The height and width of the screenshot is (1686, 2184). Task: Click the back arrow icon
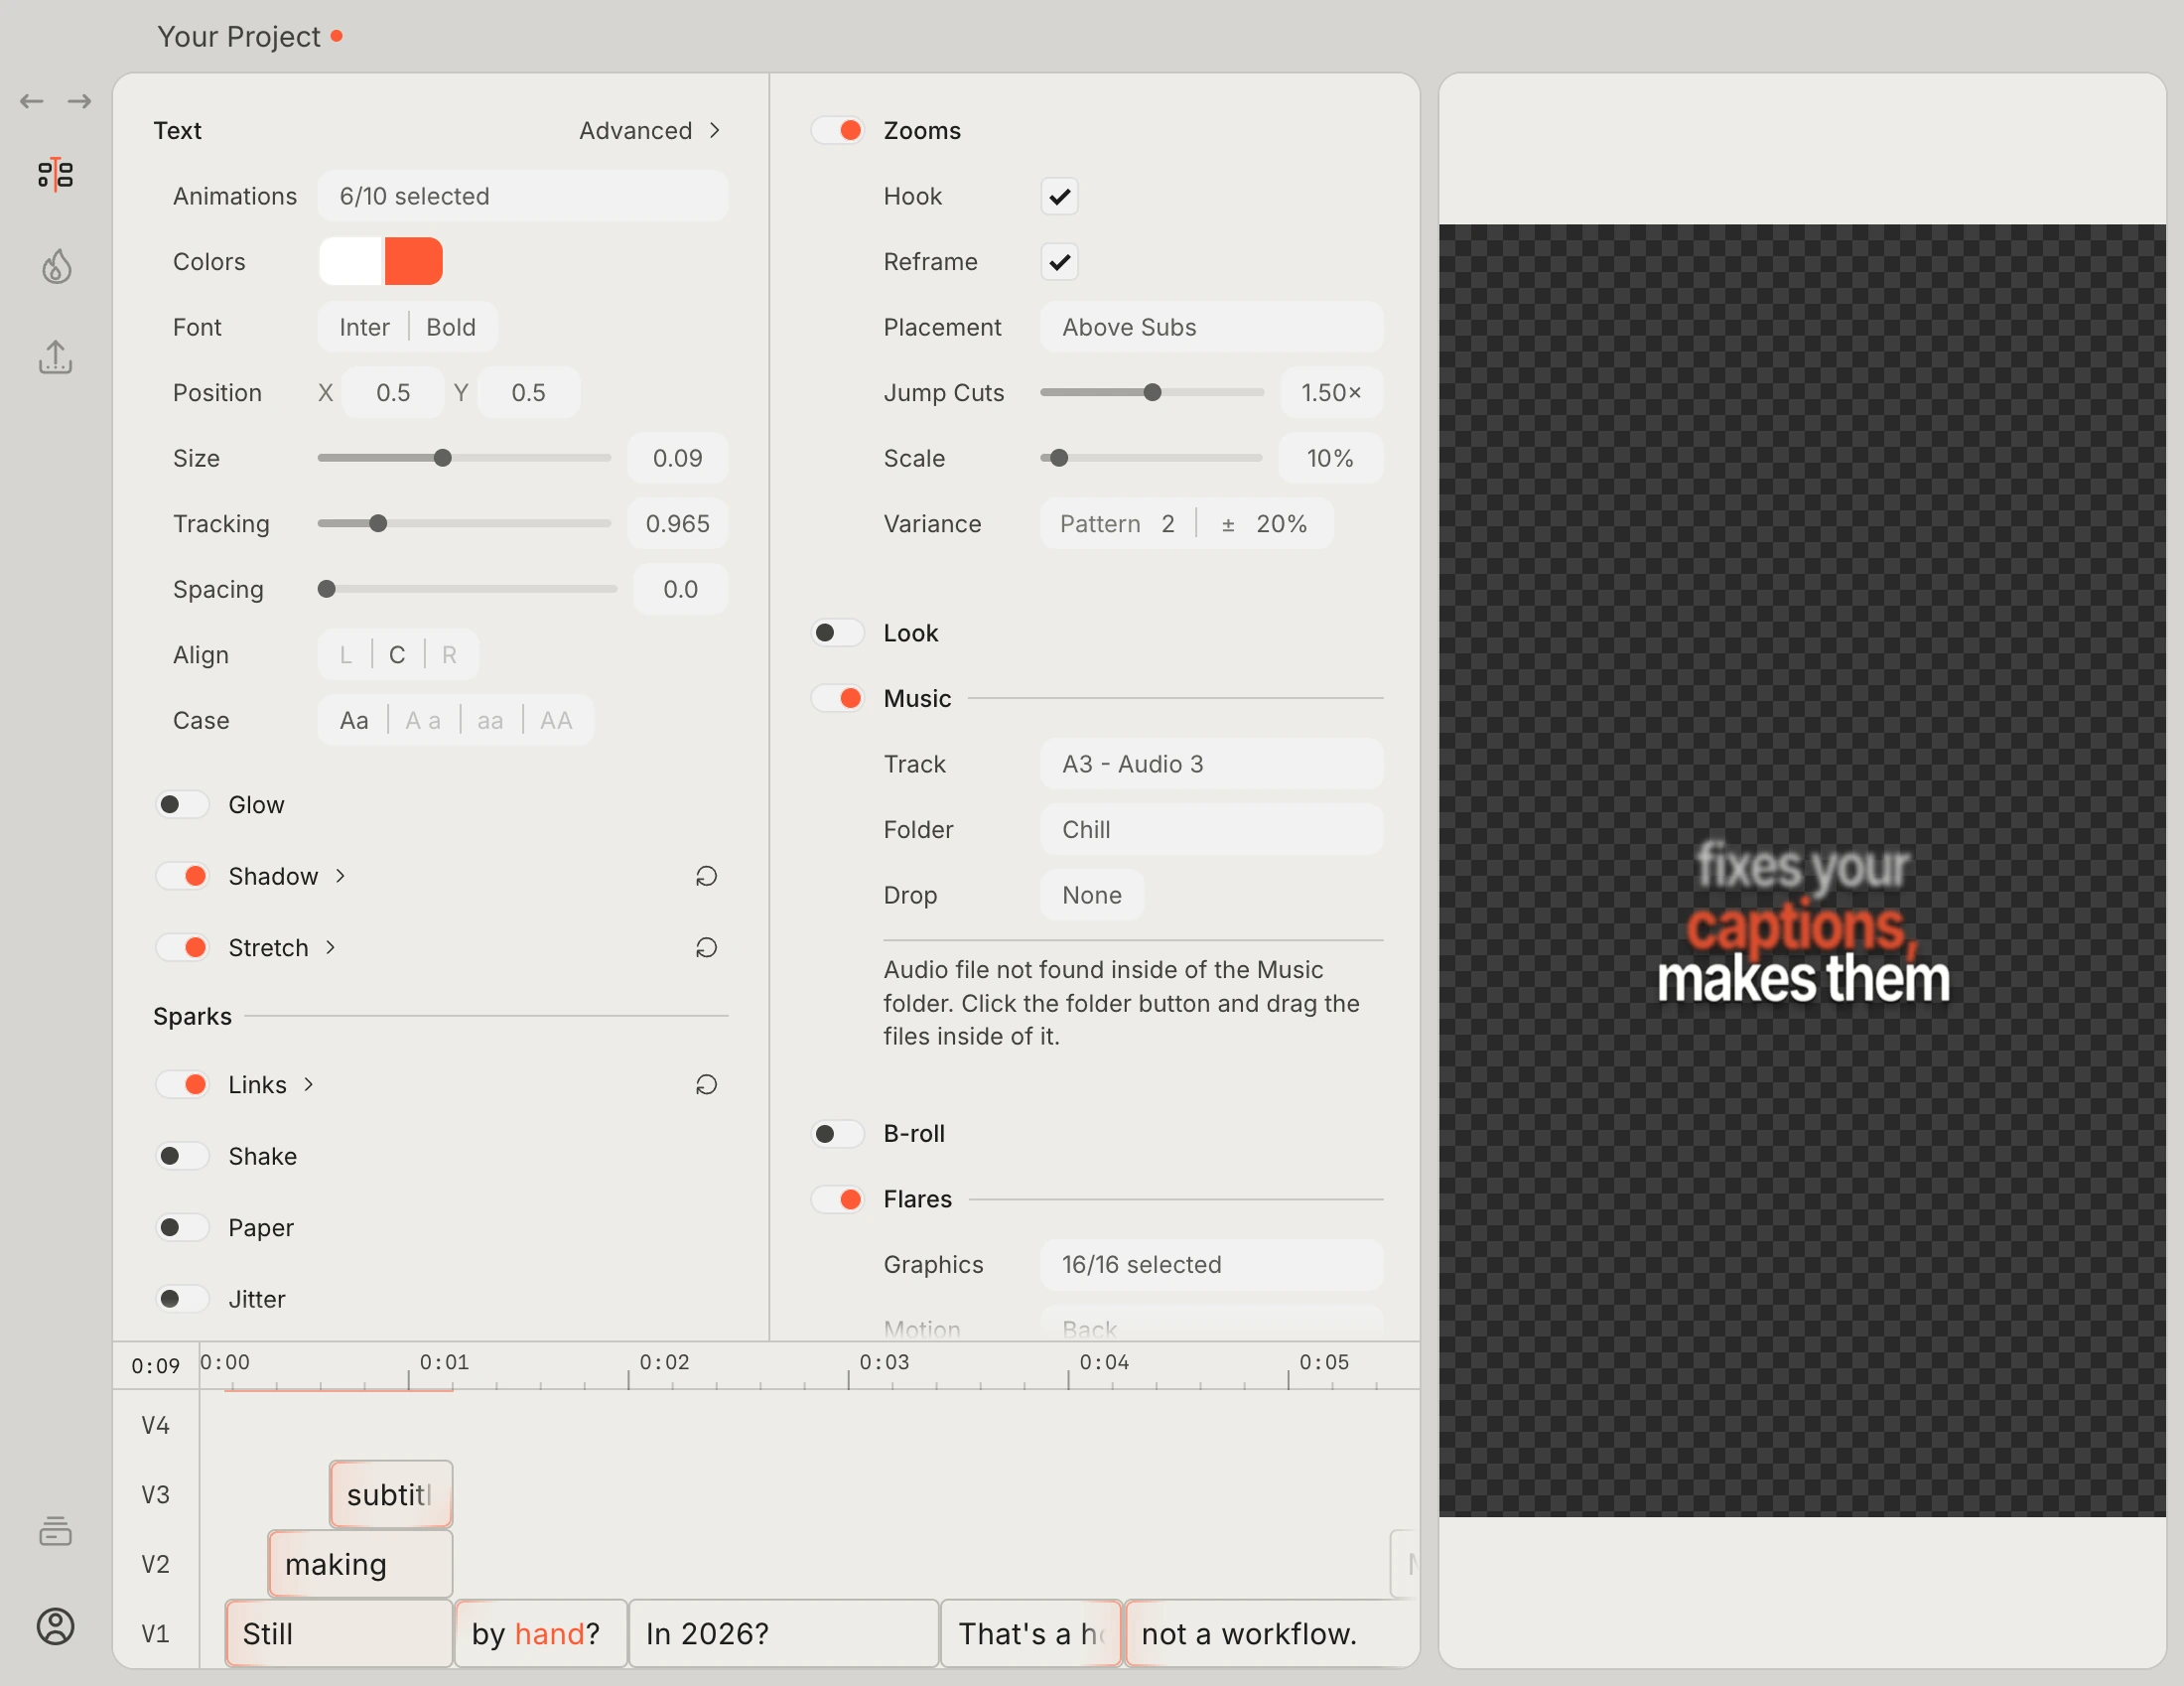32,101
